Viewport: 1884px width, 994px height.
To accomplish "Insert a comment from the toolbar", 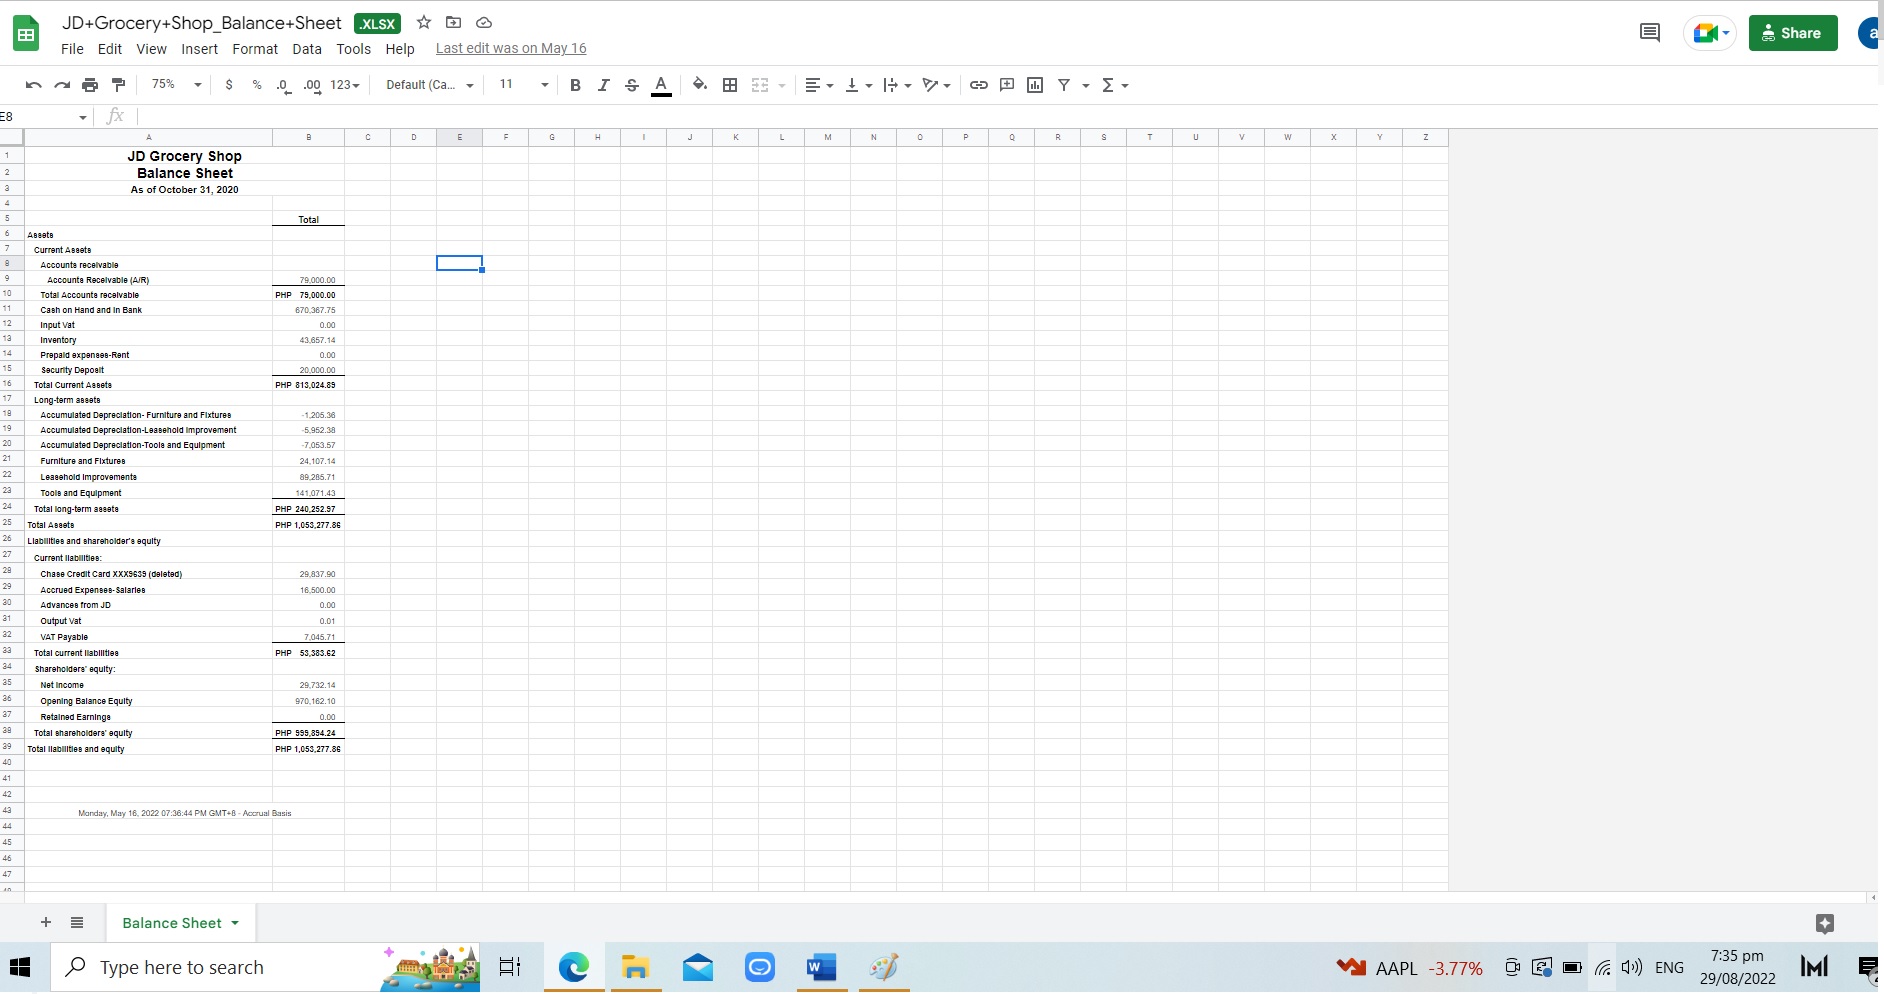I will [1007, 85].
